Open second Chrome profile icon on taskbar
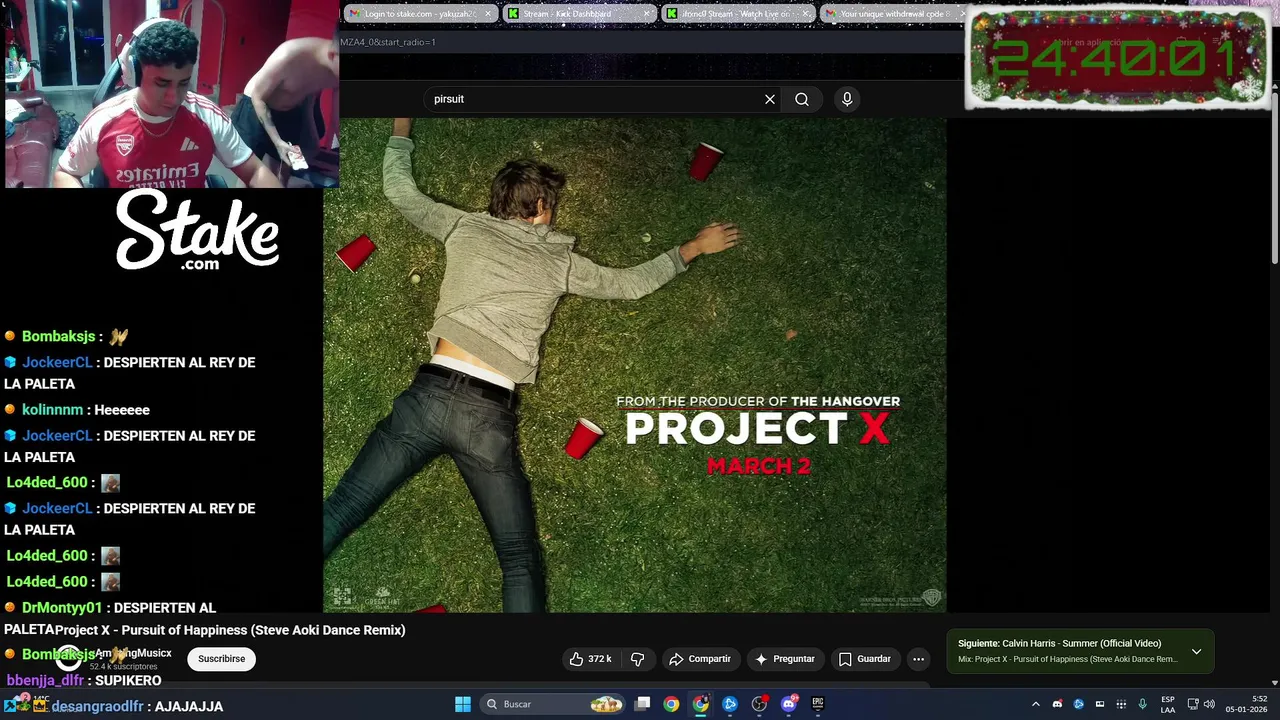The width and height of the screenshot is (1280, 720). click(x=701, y=704)
